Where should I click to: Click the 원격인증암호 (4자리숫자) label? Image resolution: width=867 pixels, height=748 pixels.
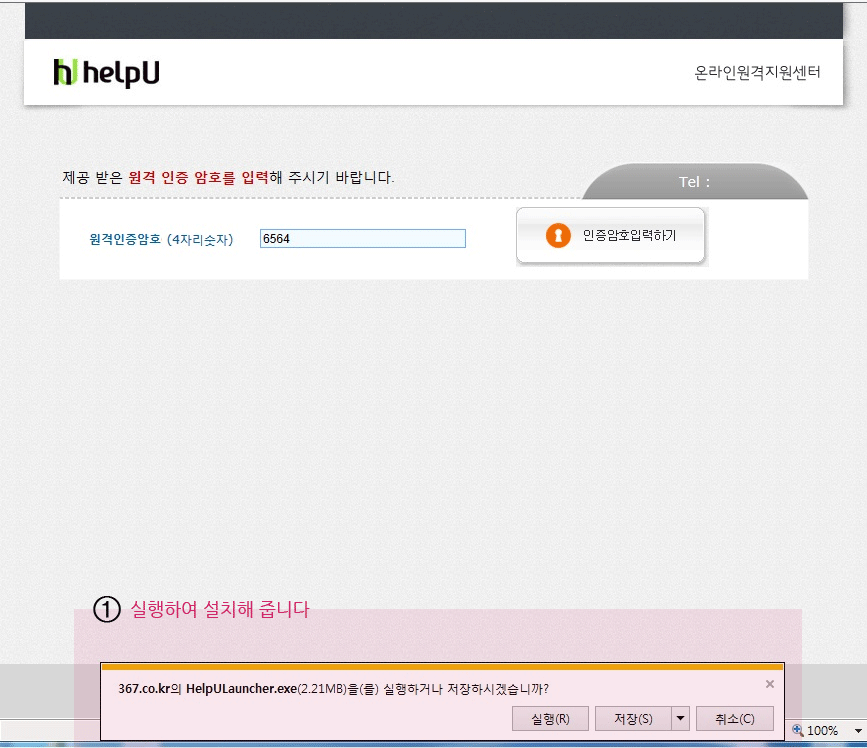pos(161,240)
